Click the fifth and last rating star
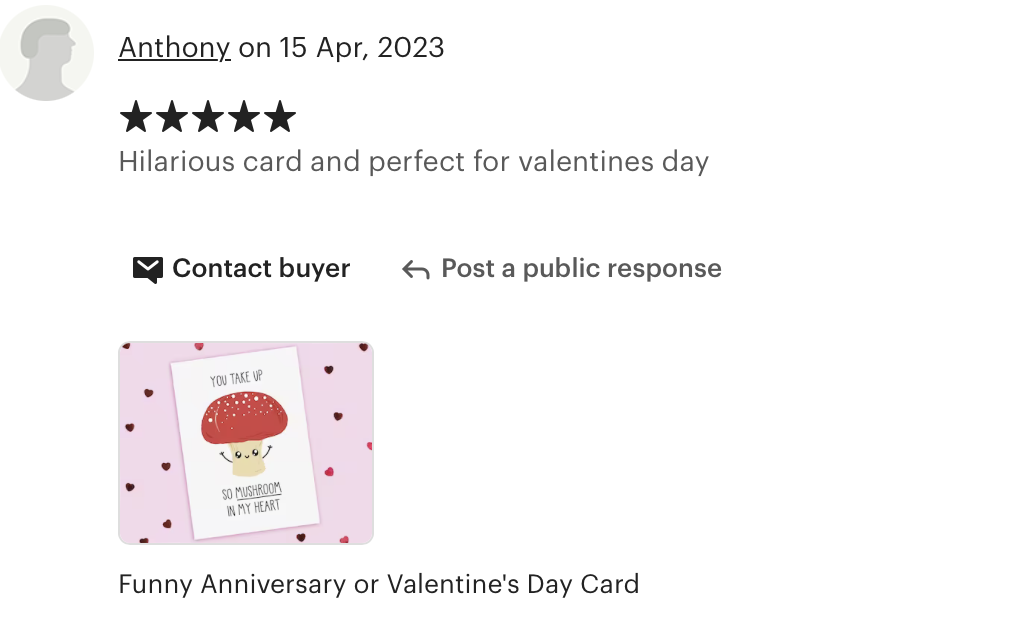The width and height of the screenshot is (1032, 620). point(280,116)
